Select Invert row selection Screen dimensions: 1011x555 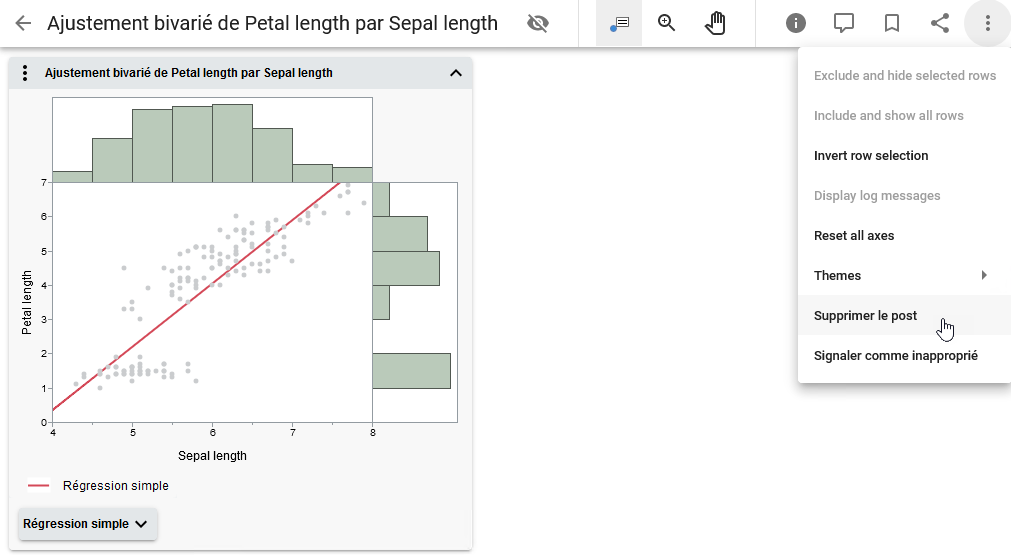coord(871,156)
